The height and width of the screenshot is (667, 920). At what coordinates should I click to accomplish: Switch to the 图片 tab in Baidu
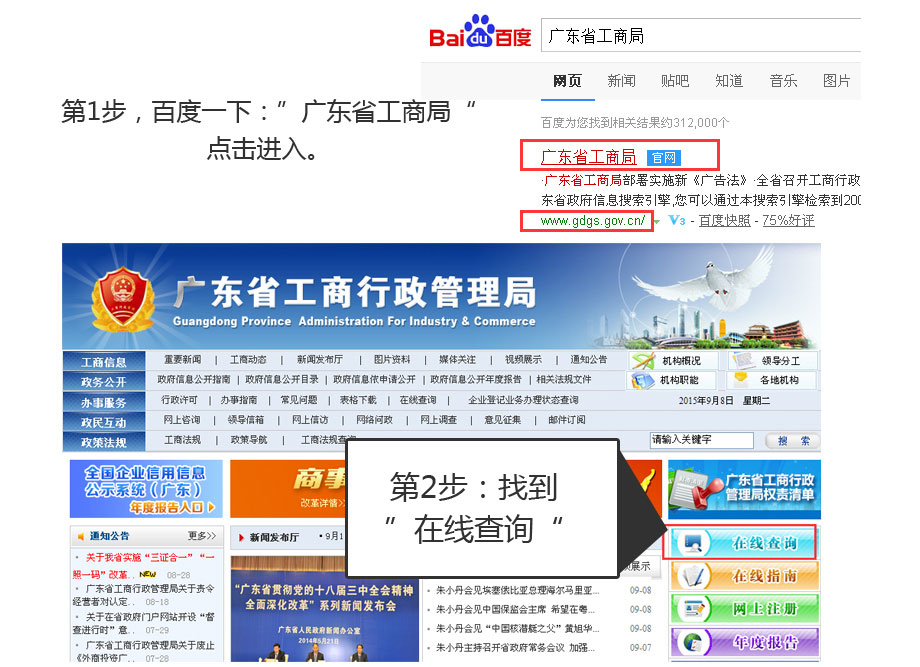[x=836, y=81]
